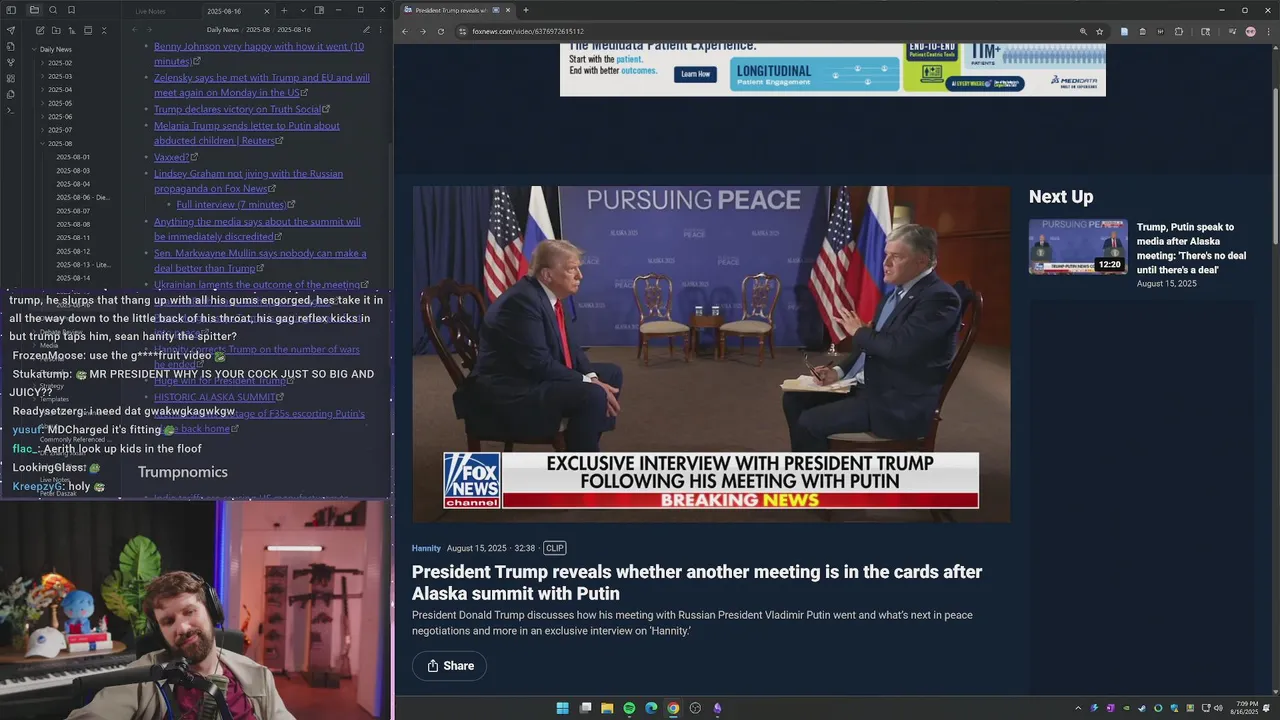The height and width of the screenshot is (720, 1280).
Task: Open the Obsidian tab list dropdown arrow
Action: (x=302, y=10)
